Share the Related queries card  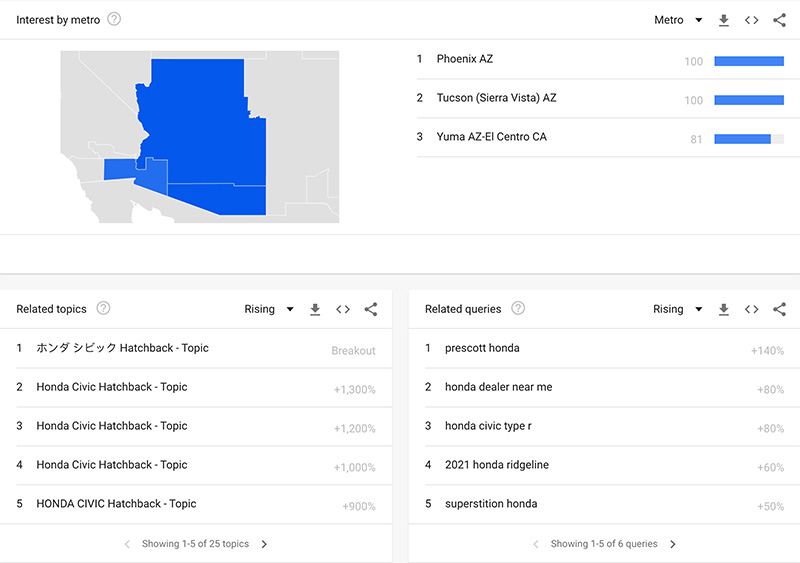[x=779, y=309]
